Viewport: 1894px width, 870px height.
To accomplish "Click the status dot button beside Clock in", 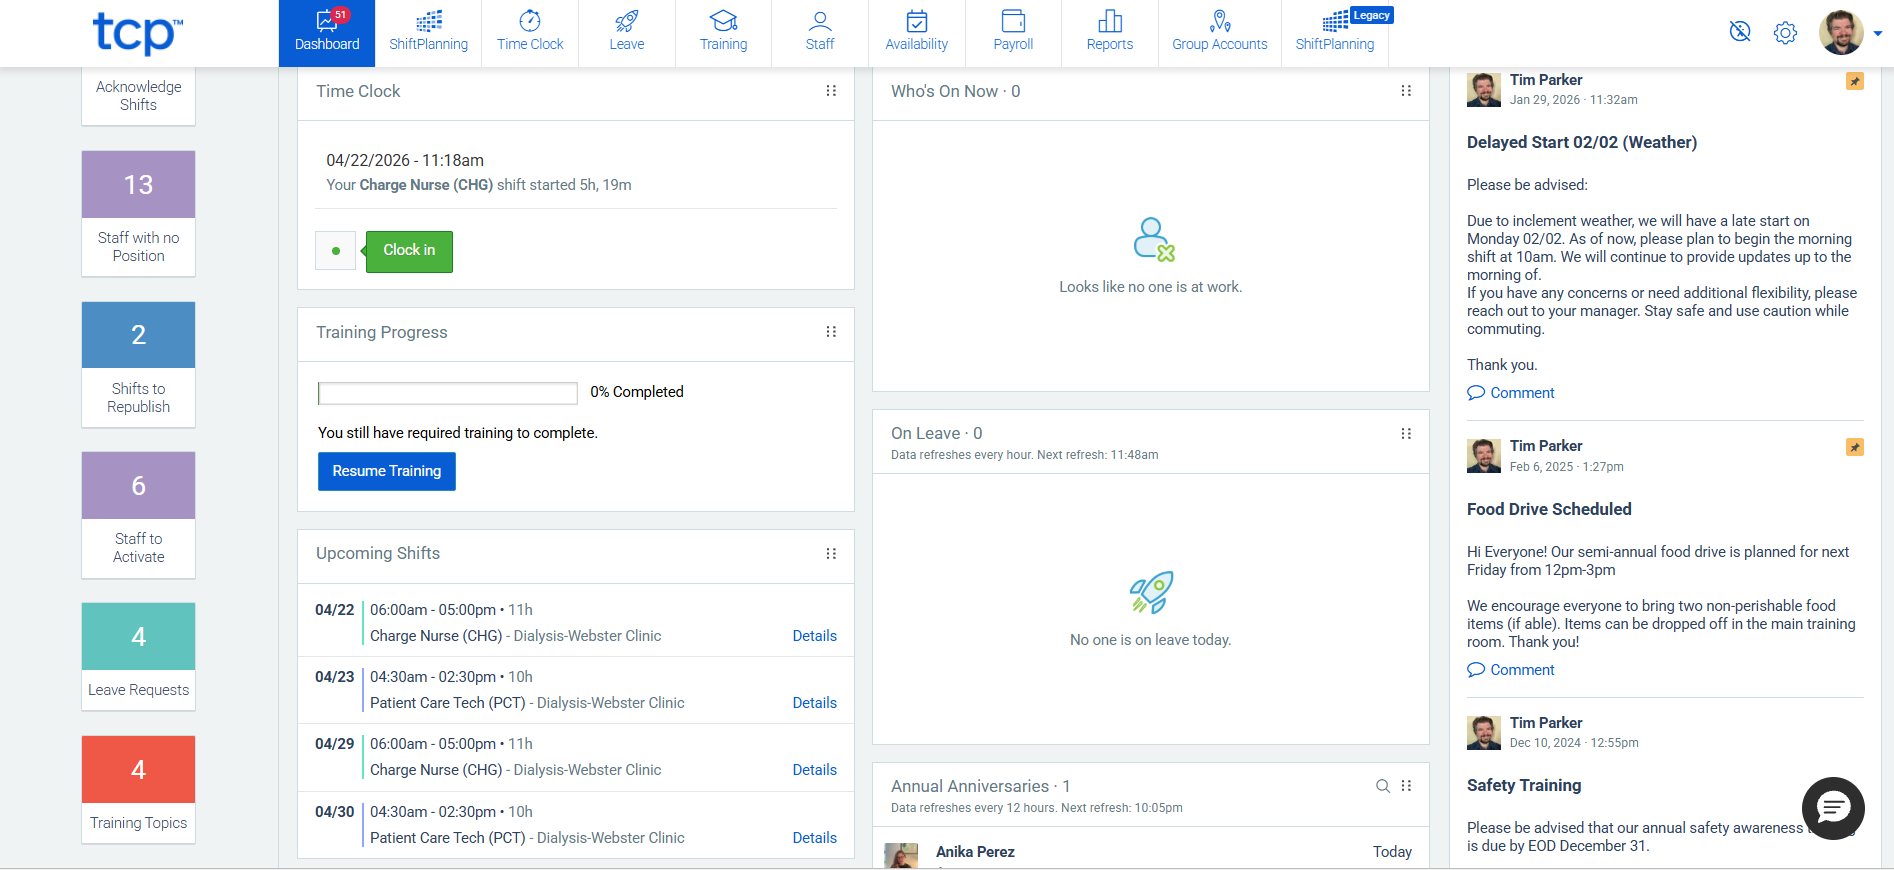I will pos(336,251).
